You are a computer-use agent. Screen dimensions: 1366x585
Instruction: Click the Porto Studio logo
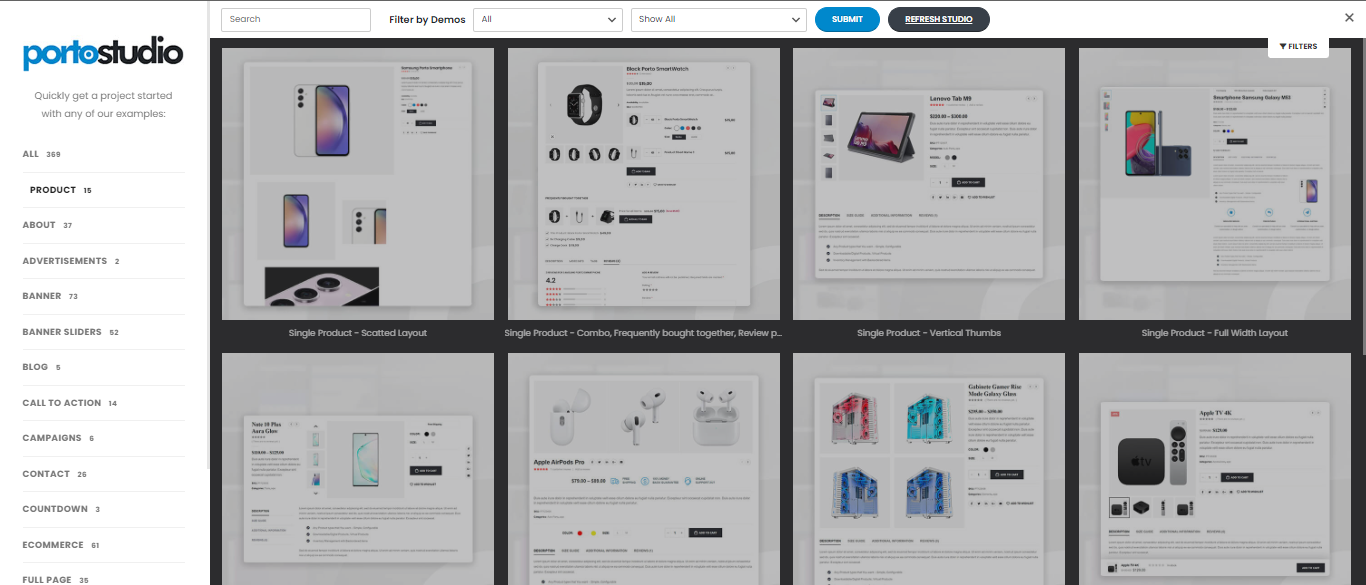click(103, 53)
